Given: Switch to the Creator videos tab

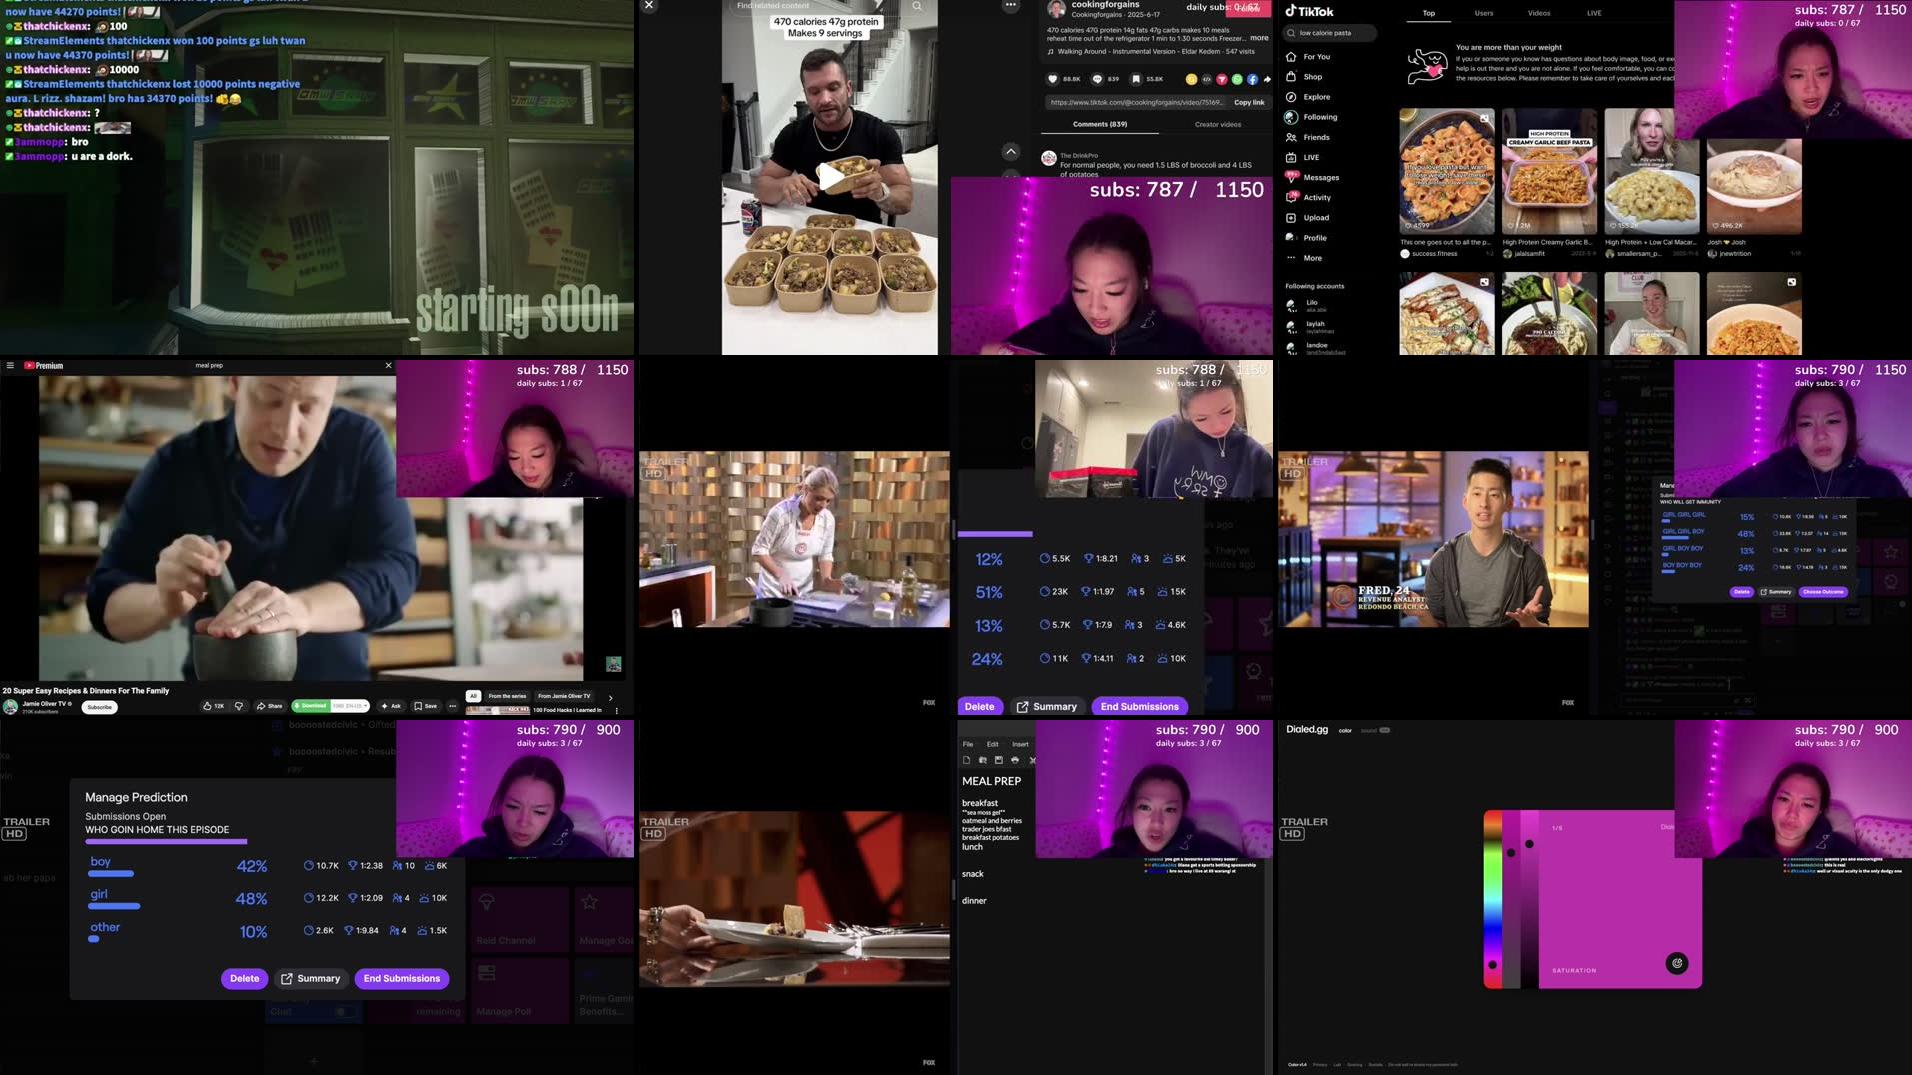Looking at the screenshot, I should [1218, 124].
